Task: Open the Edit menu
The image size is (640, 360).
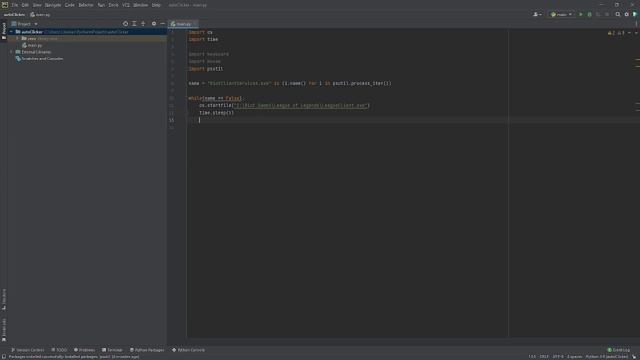Action: 25,5
